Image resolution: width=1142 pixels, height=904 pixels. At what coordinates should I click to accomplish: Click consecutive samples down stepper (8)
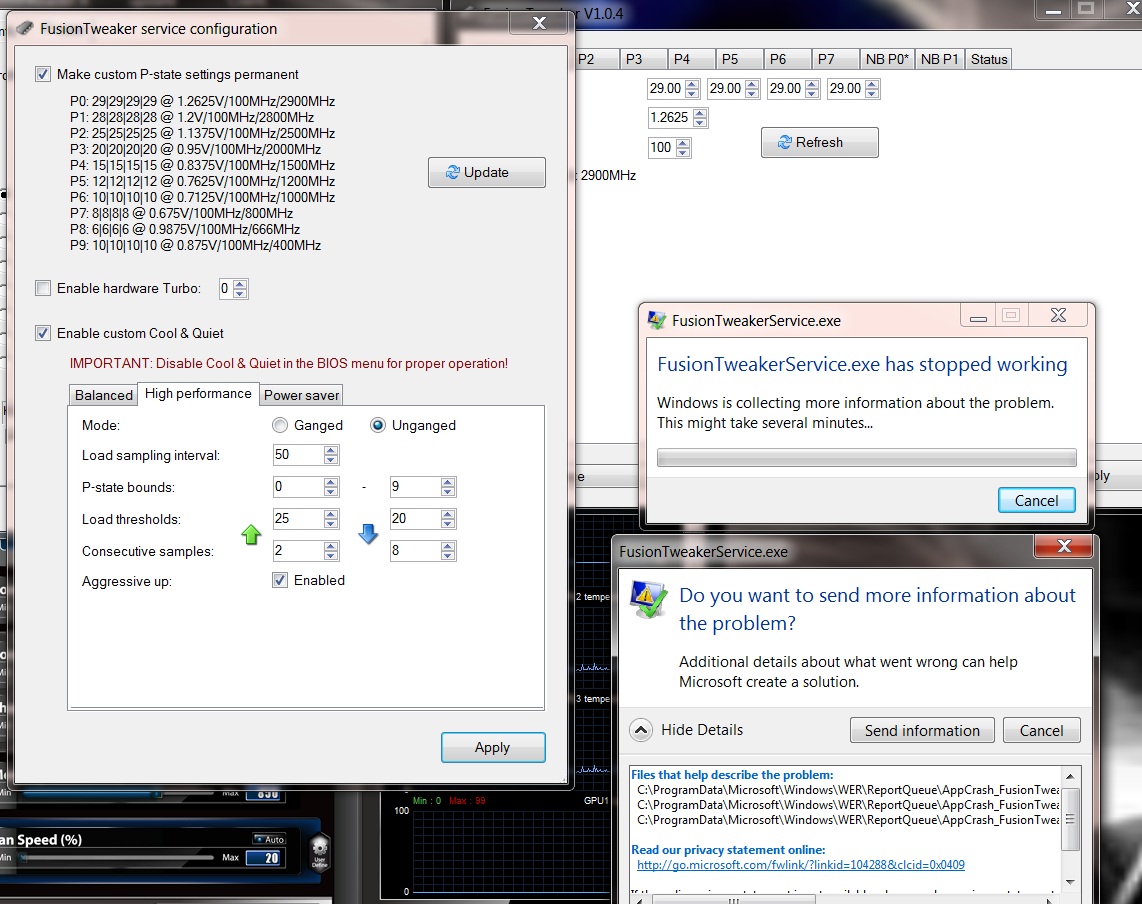click(x=448, y=551)
